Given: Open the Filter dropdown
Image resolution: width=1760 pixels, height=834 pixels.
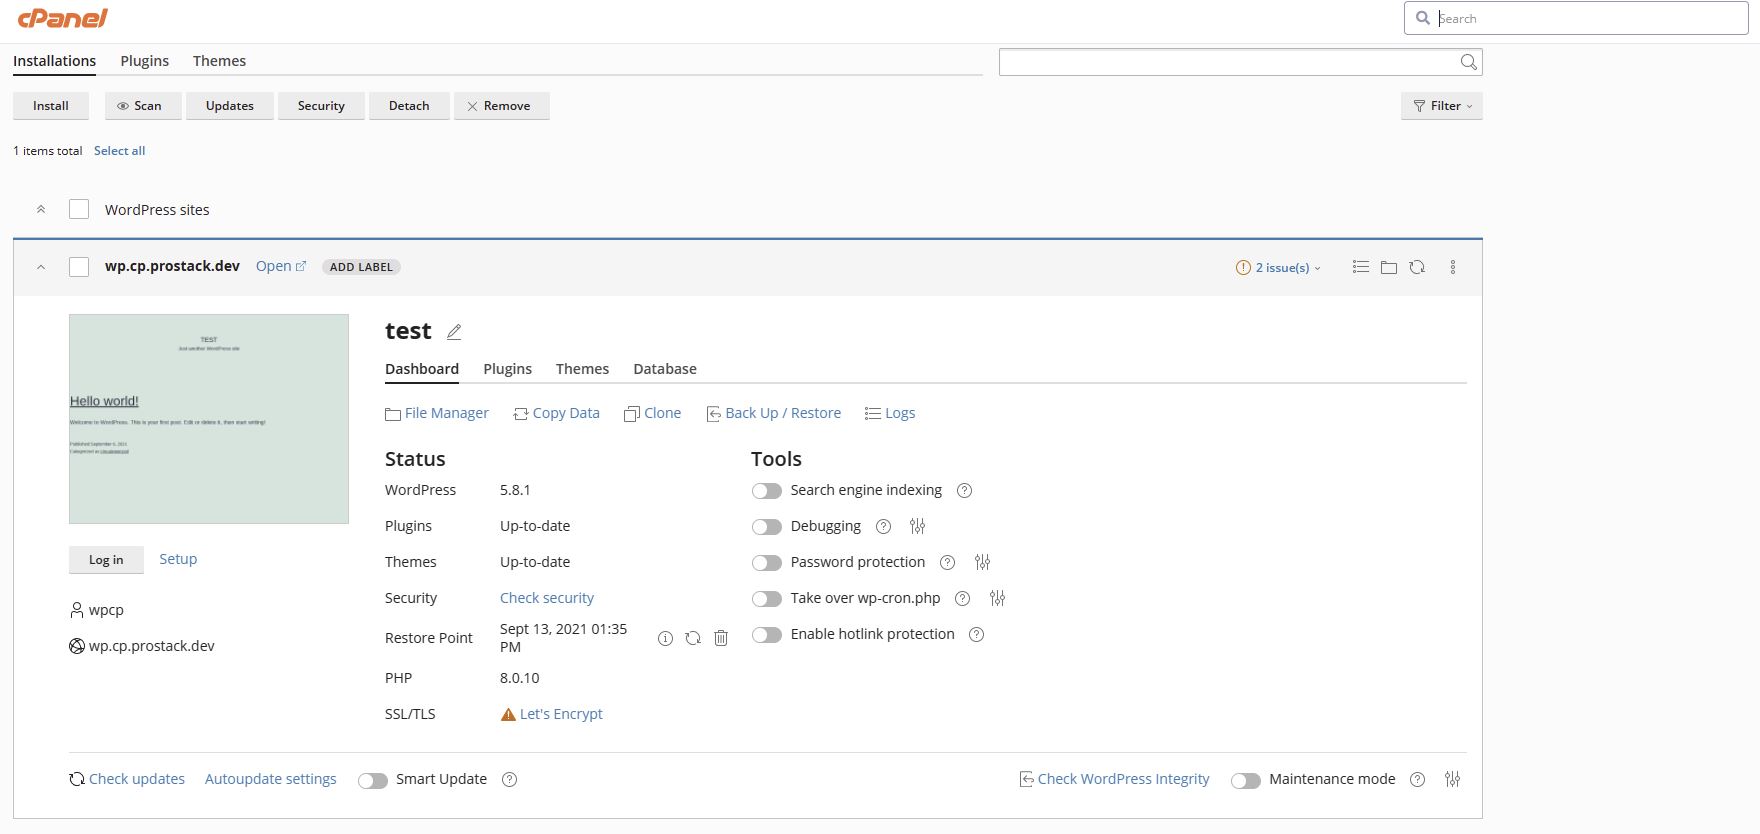Looking at the screenshot, I should [x=1441, y=106].
